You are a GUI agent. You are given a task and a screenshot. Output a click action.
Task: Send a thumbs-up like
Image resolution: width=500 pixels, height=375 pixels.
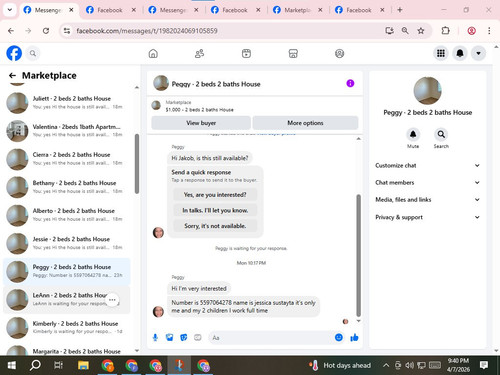354,338
